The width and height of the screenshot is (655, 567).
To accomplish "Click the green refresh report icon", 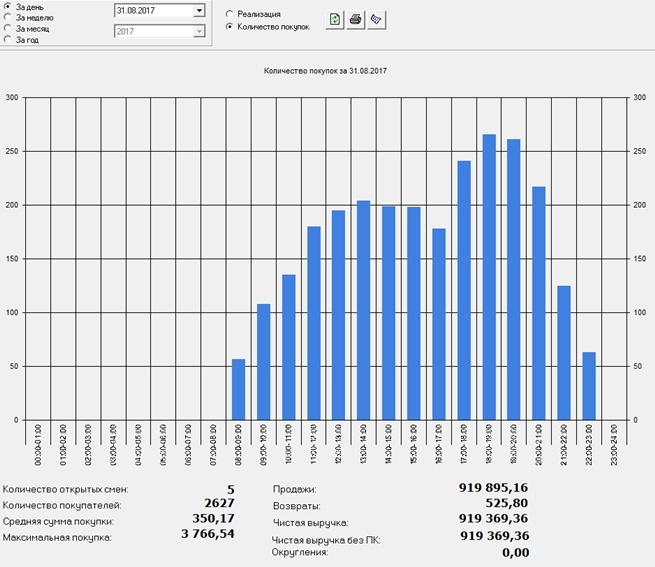I will pos(335,20).
